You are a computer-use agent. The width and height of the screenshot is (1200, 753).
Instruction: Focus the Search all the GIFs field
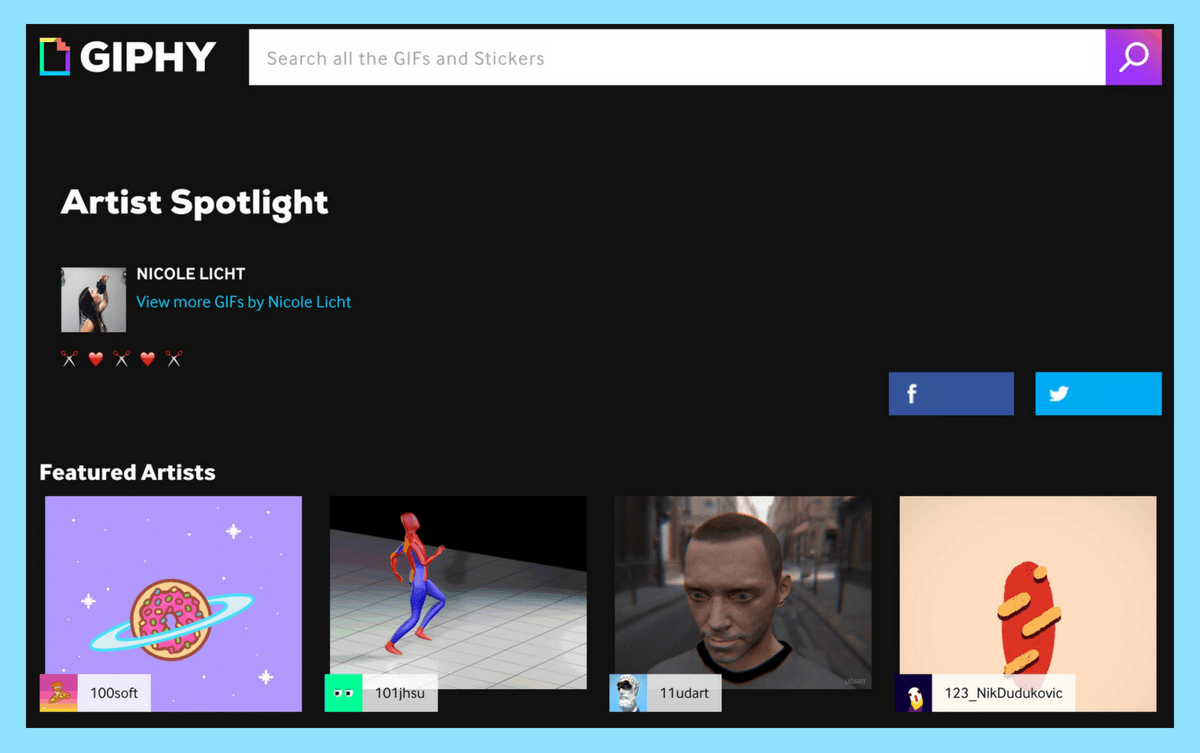[x=677, y=57]
